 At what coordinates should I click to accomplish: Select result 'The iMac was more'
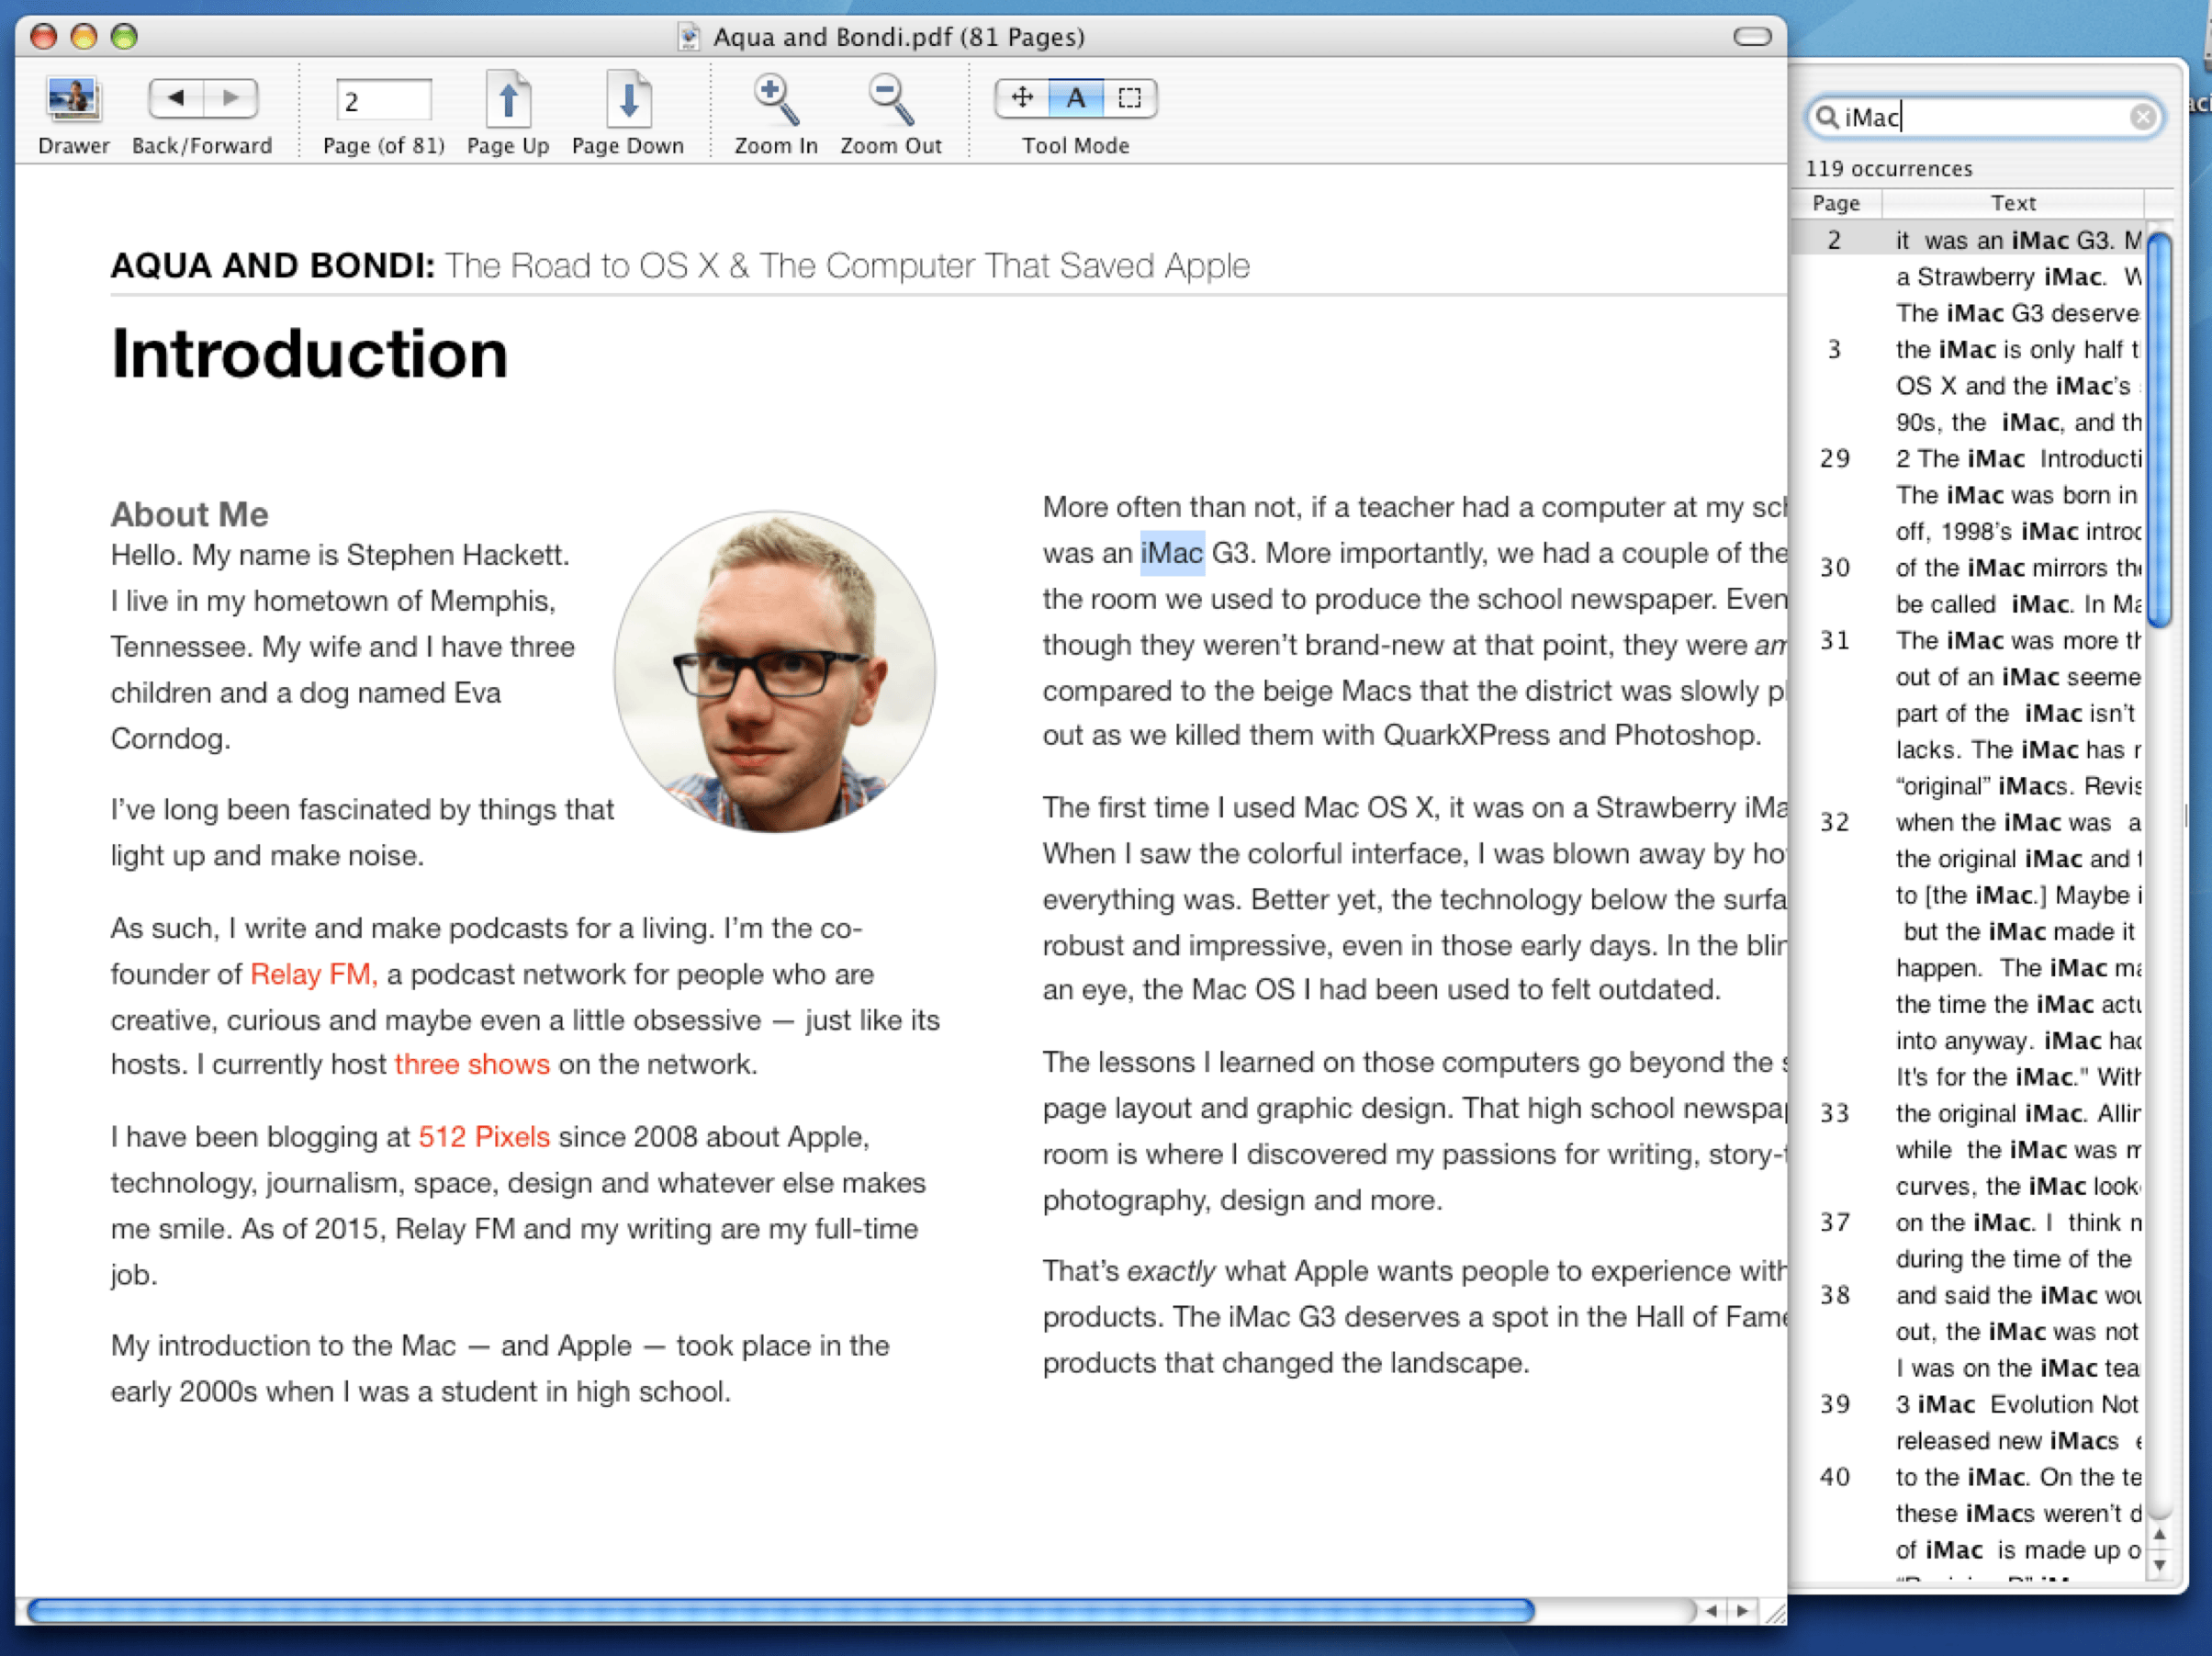[x=1967, y=640]
